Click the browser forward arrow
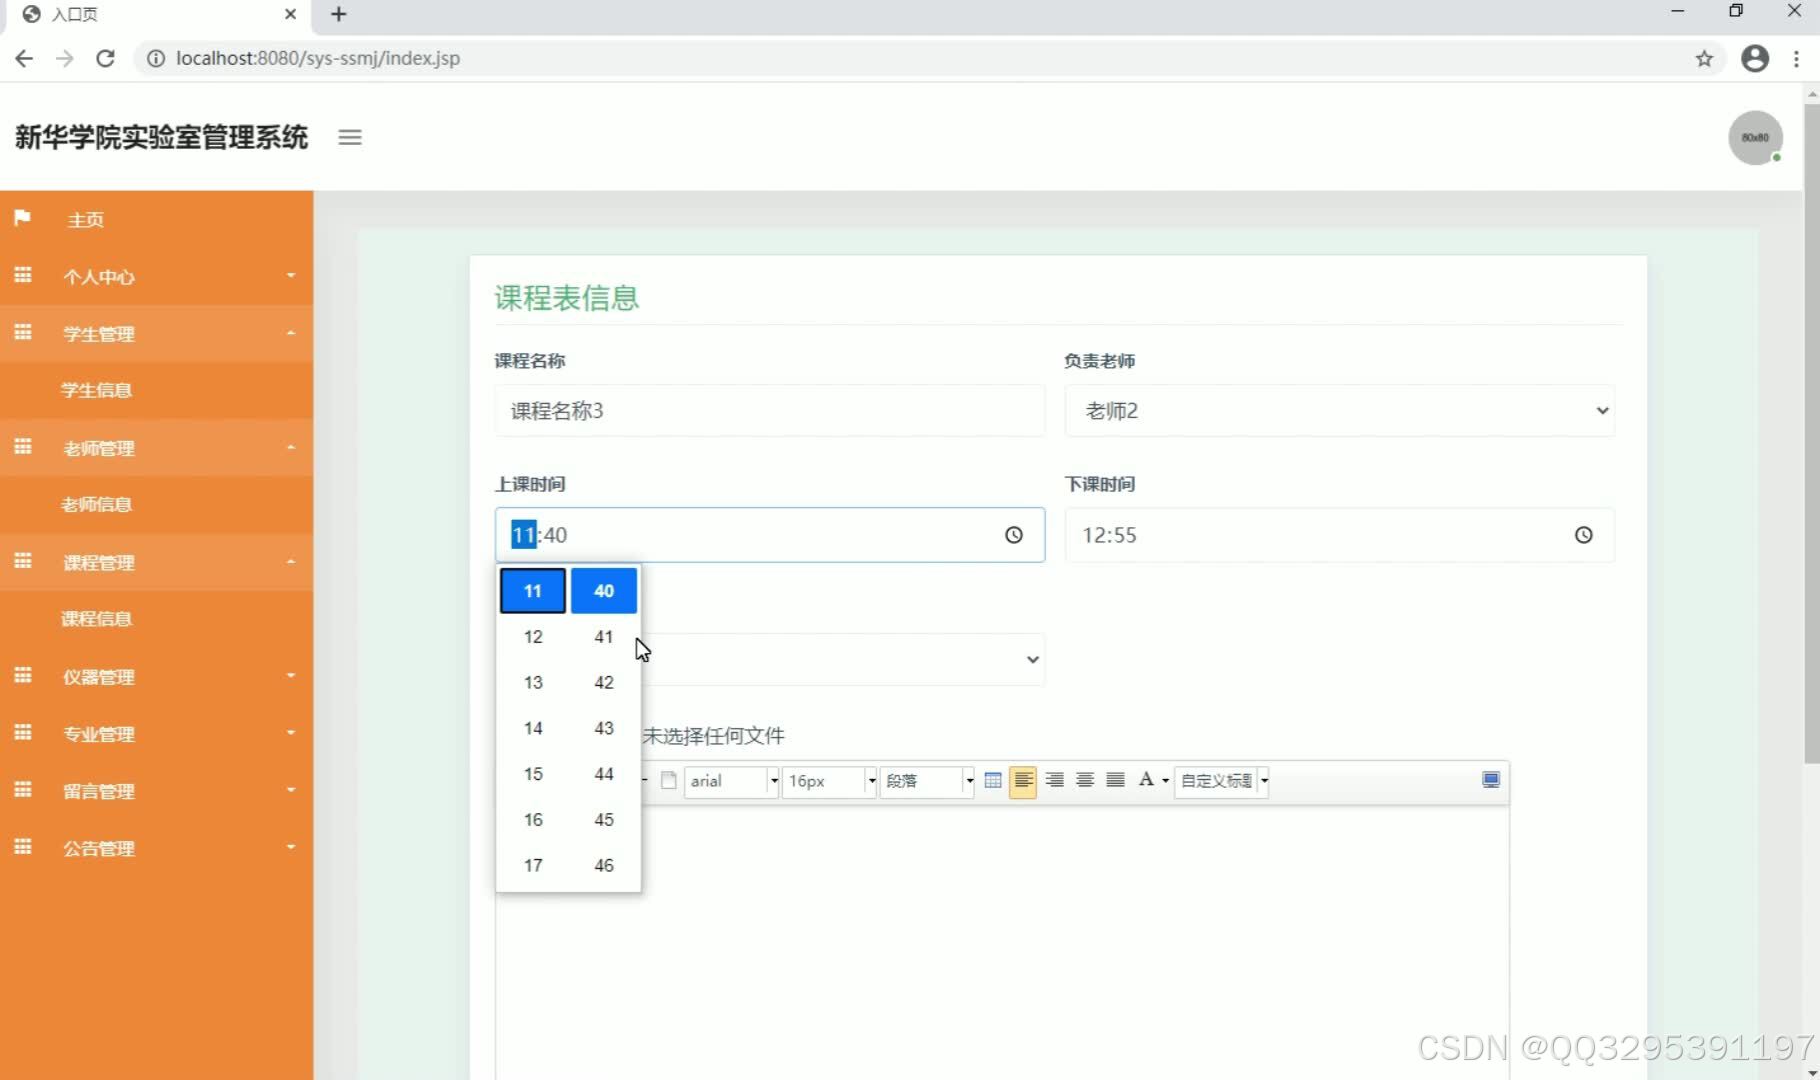This screenshot has height=1080, width=1820. click(x=65, y=58)
